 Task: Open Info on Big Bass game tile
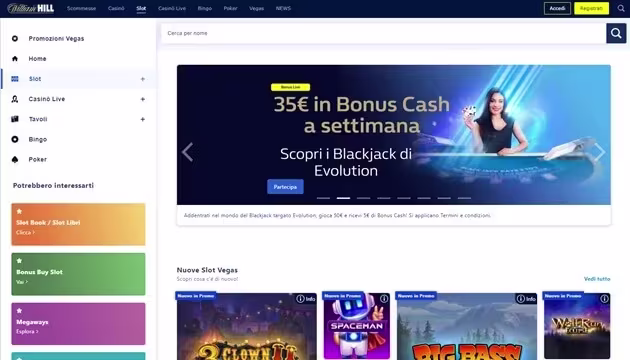tap(526, 299)
